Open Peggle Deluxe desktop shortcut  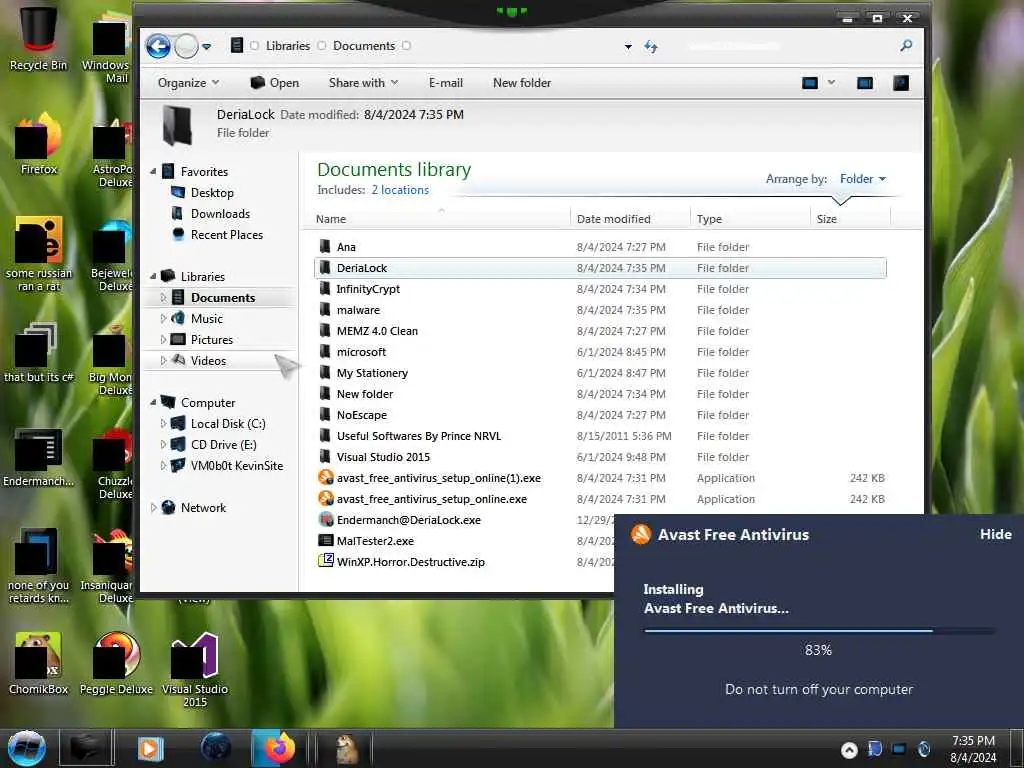tap(116, 662)
